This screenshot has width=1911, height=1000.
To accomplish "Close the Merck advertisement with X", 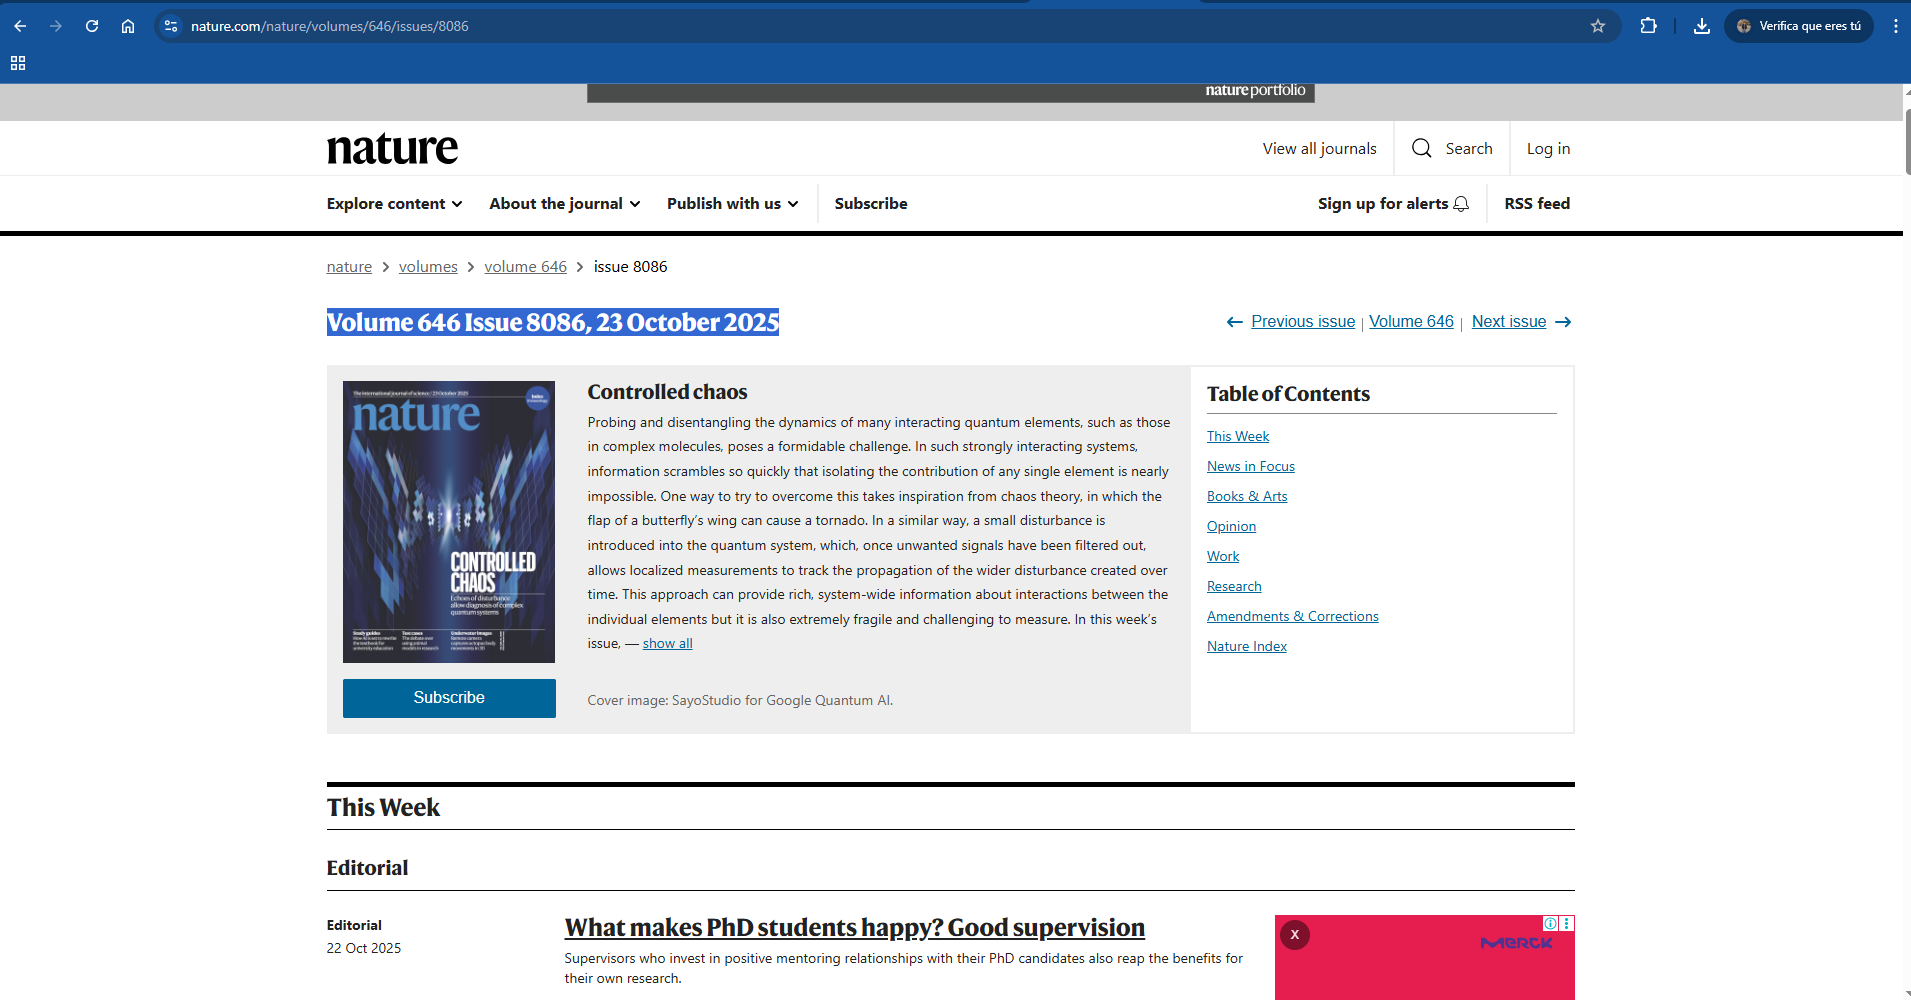I will [1294, 935].
